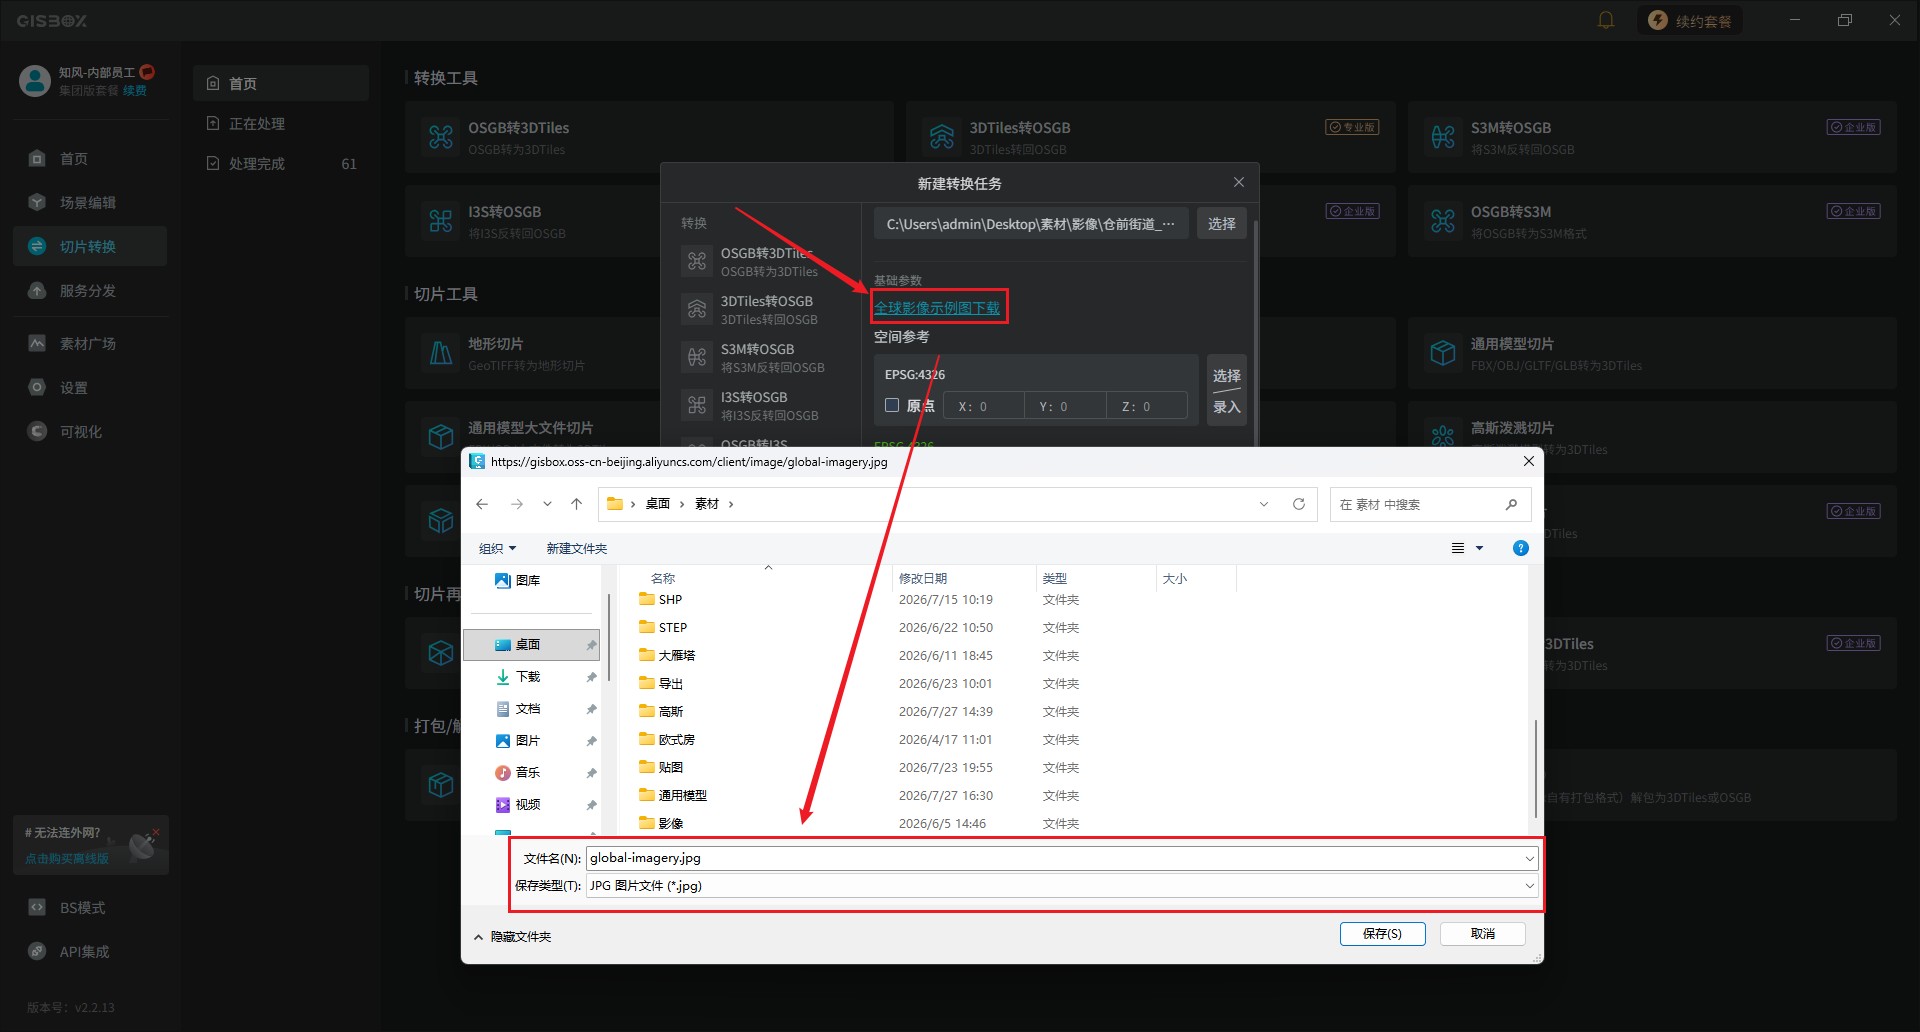Open 设置 in the sidebar
Image resolution: width=1920 pixels, height=1032 pixels.
(90, 388)
